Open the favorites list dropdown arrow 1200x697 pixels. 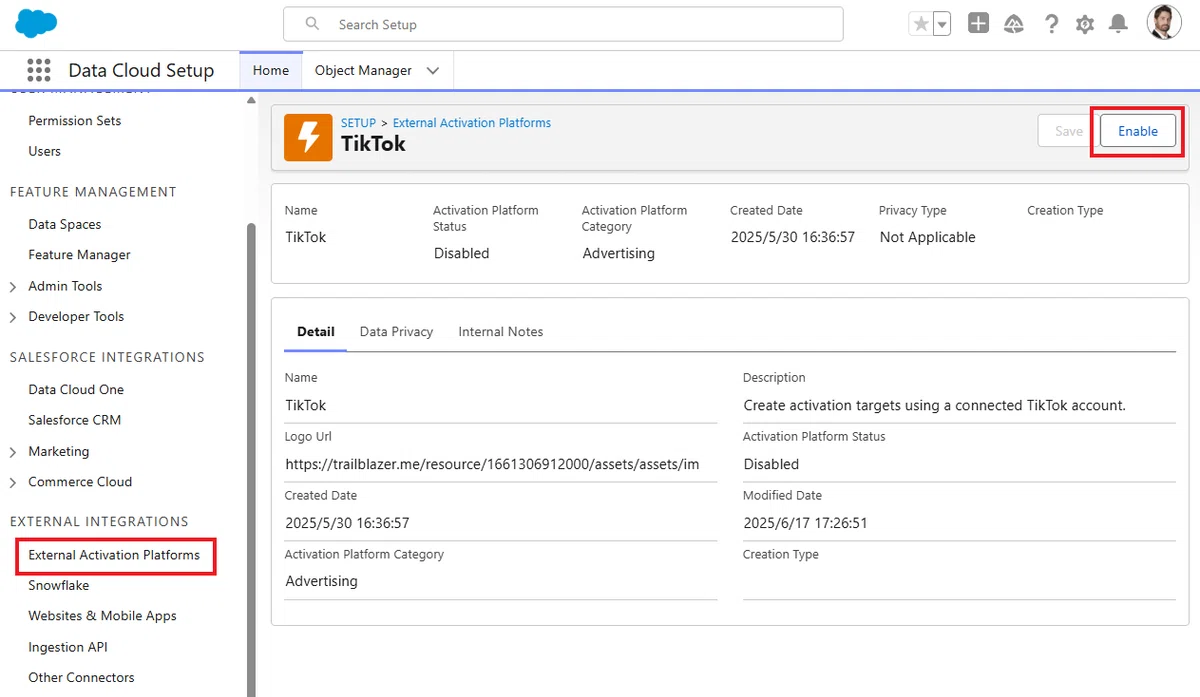coord(942,24)
